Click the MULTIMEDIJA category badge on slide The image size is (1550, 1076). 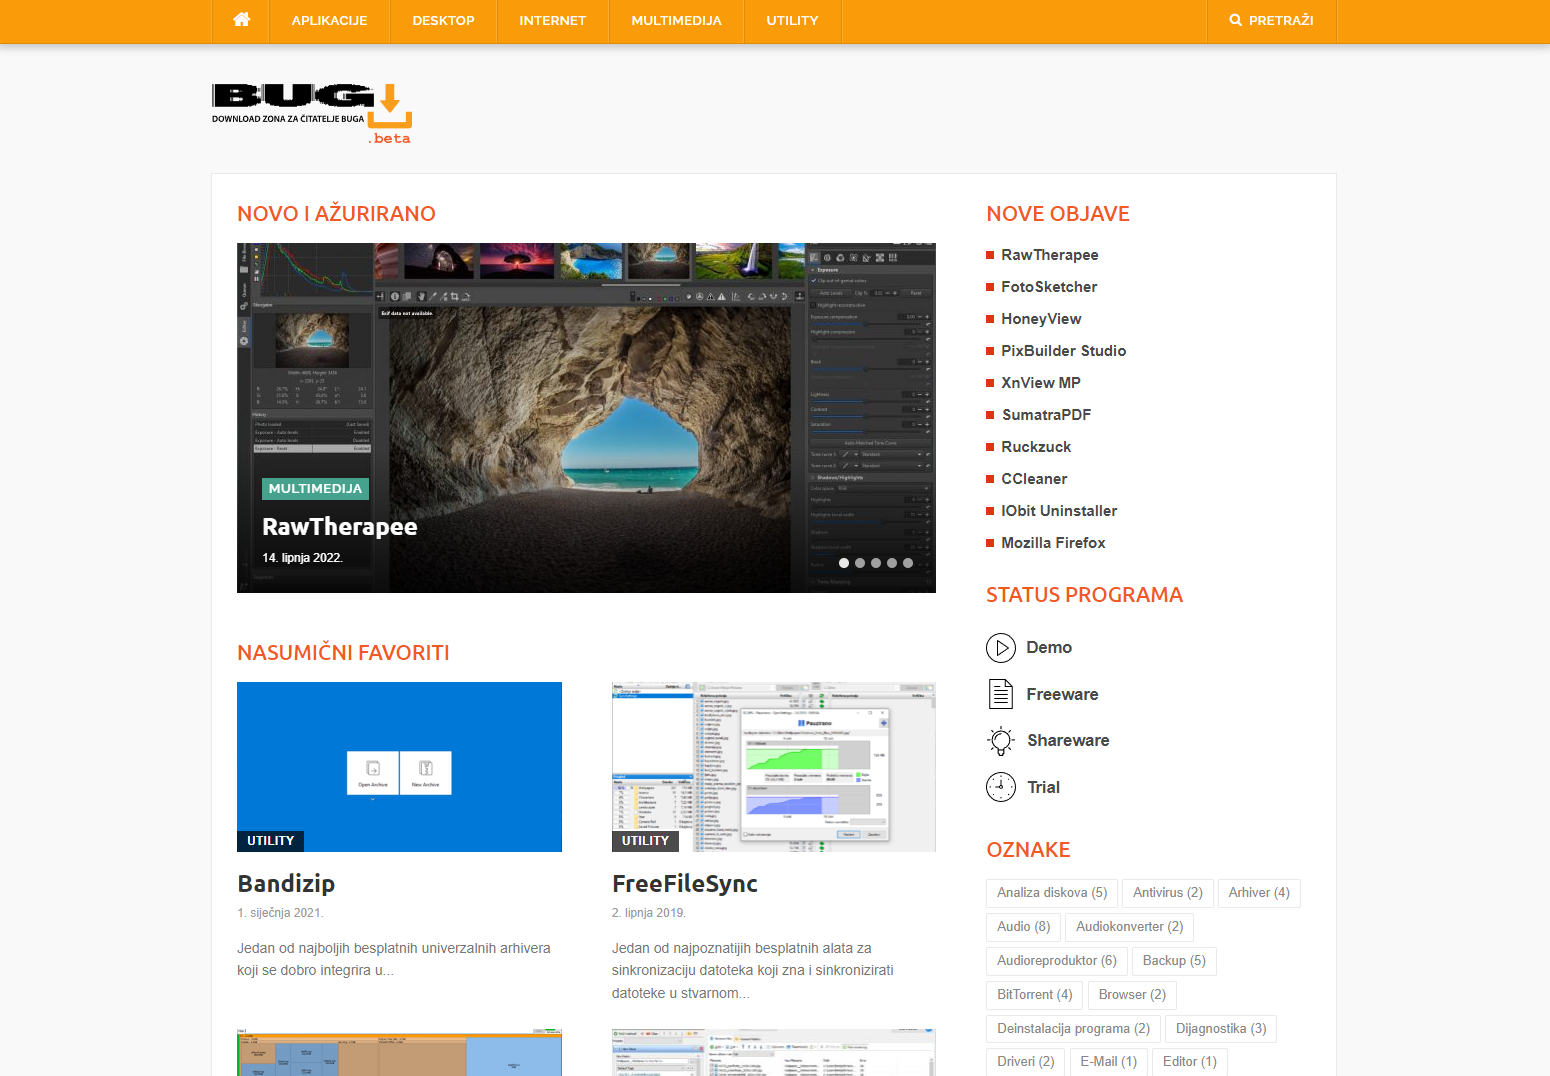pyautogui.click(x=315, y=489)
